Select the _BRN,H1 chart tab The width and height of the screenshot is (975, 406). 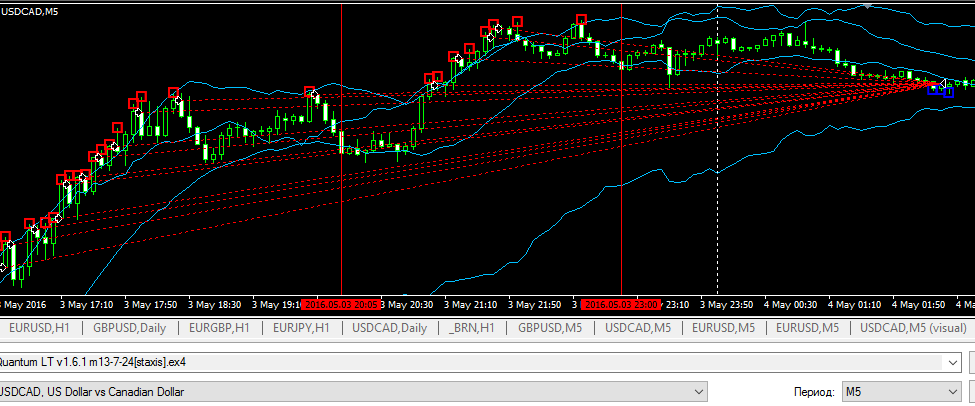471,328
